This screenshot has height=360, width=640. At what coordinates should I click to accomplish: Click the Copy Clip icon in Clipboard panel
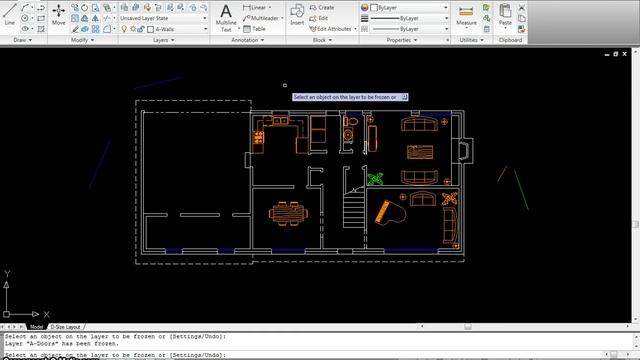(522, 18)
